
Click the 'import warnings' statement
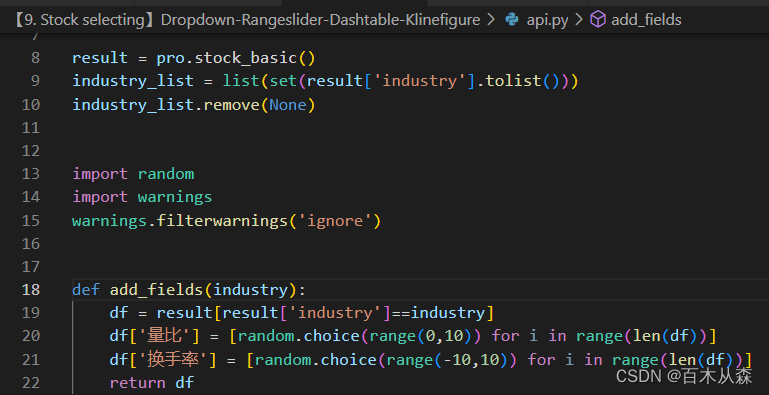point(142,197)
